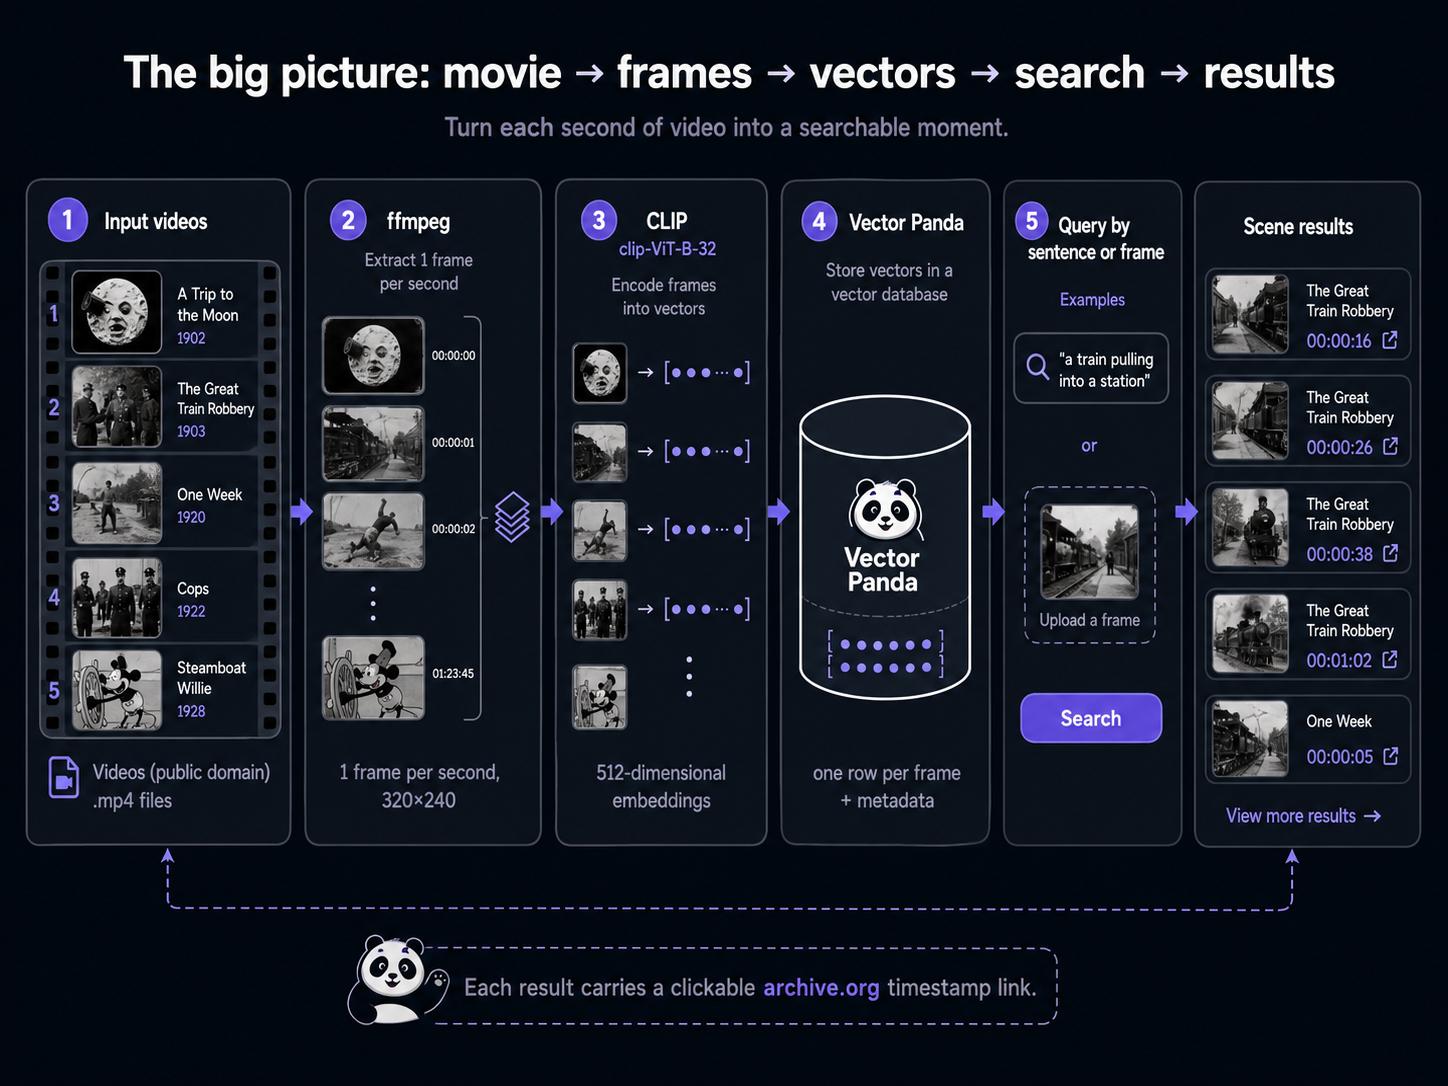Viewport: 1448px width, 1086px height.
Task: Open external link icon beside One Week 00:00:05
Action: (1390, 756)
